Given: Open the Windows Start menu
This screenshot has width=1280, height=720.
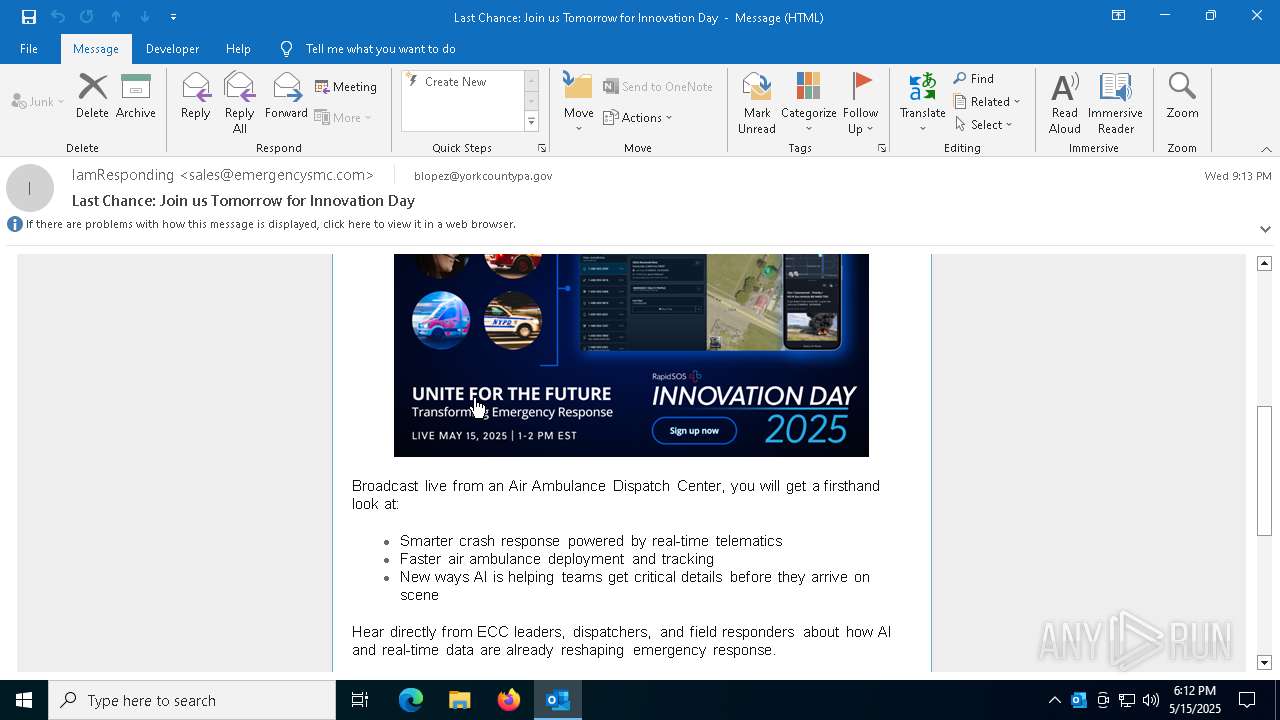Looking at the screenshot, I should [x=24, y=700].
